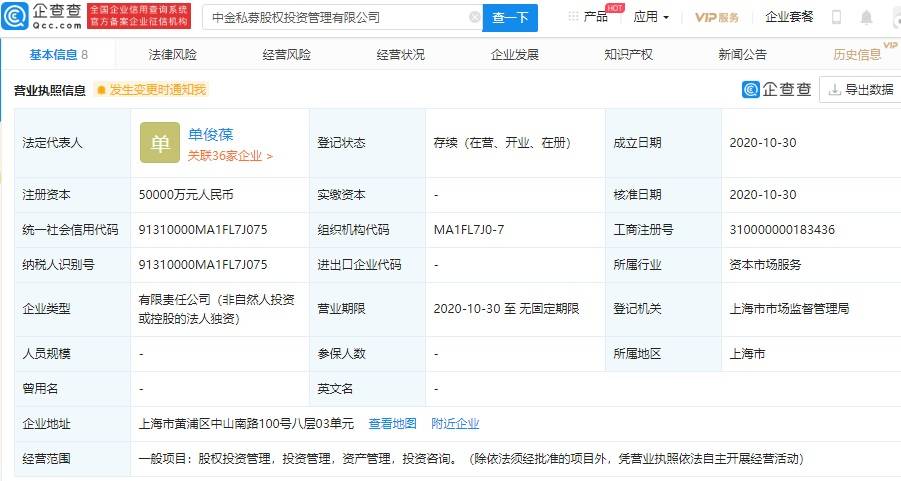Viewport: 901px width, 481px height.
Task: Select business term 2020-10-30 至 无固定期限
Action: [x=506, y=309]
